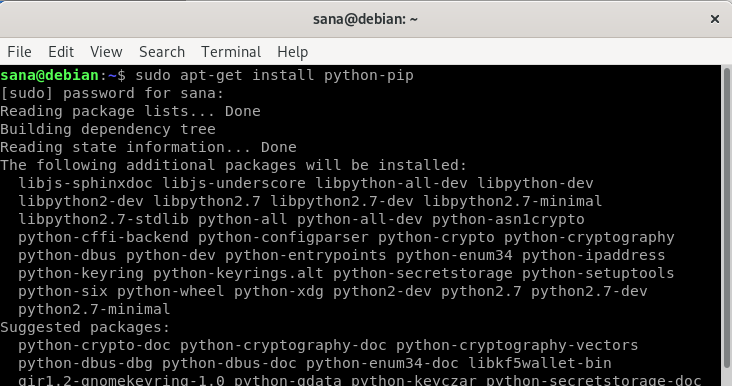The image size is (732, 386).
Task: Click the package name 'python-entrypoints'
Action: [306, 255]
